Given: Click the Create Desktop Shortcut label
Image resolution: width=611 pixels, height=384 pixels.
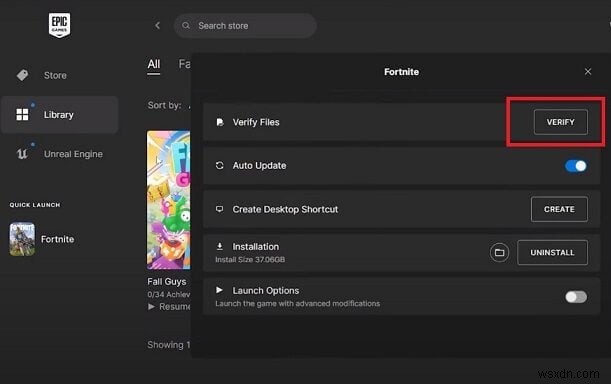Looking at the screenshot, I should [x=285, y=209].
